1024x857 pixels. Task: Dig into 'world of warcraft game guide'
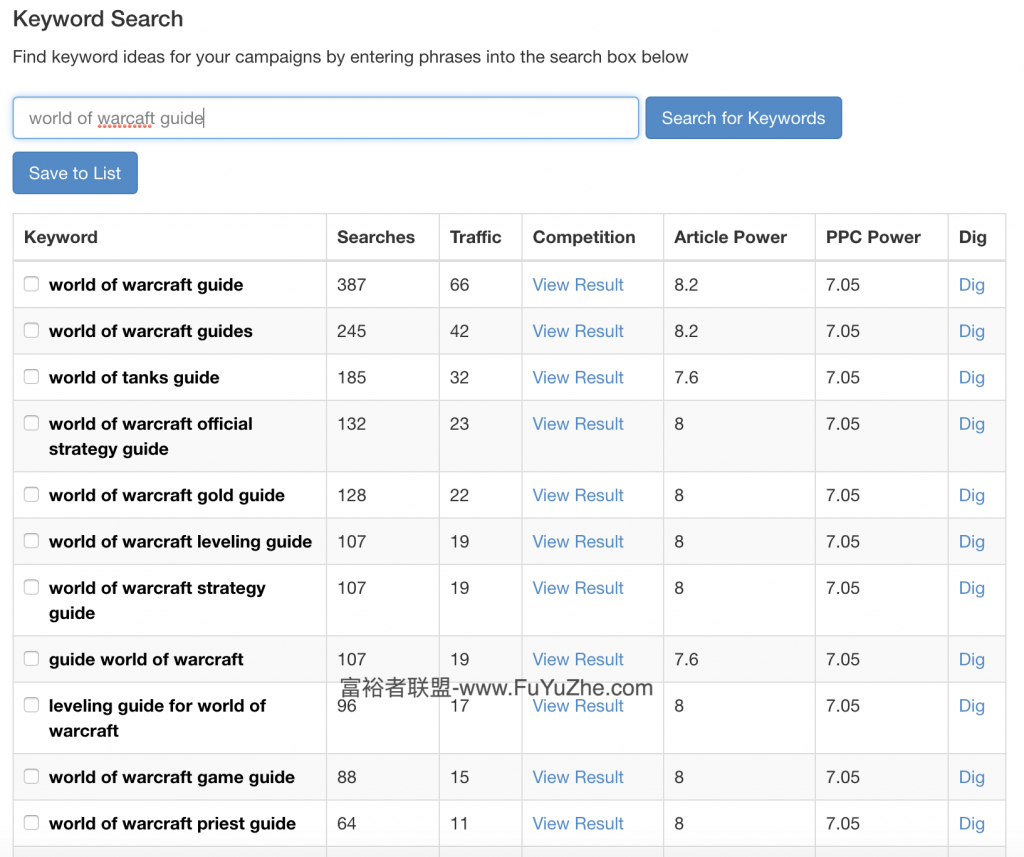pos(972,777)
